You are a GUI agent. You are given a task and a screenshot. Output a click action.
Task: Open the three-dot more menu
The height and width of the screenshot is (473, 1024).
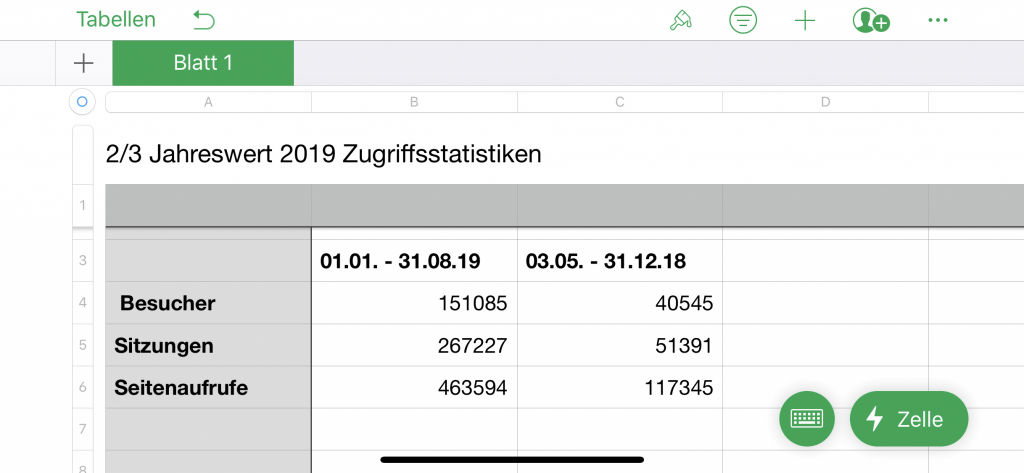(938, 20)
